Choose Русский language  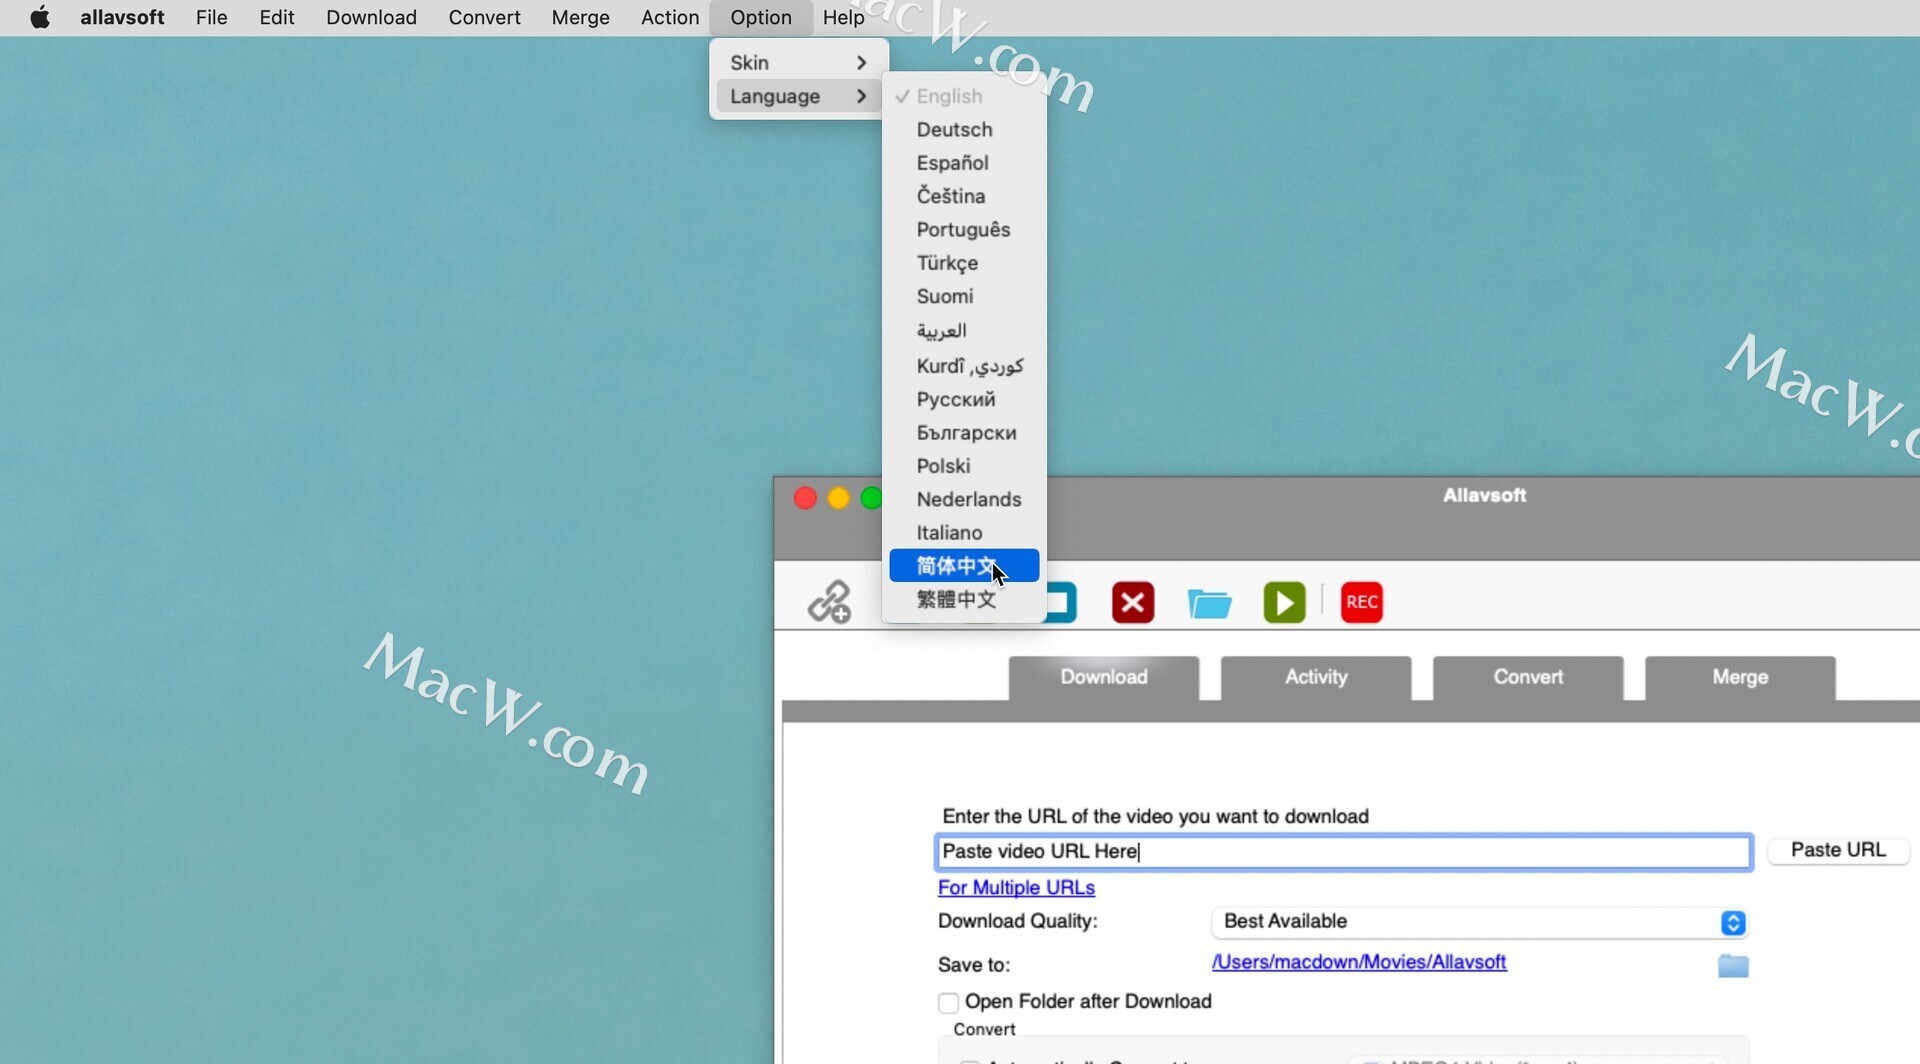(964, 399)
